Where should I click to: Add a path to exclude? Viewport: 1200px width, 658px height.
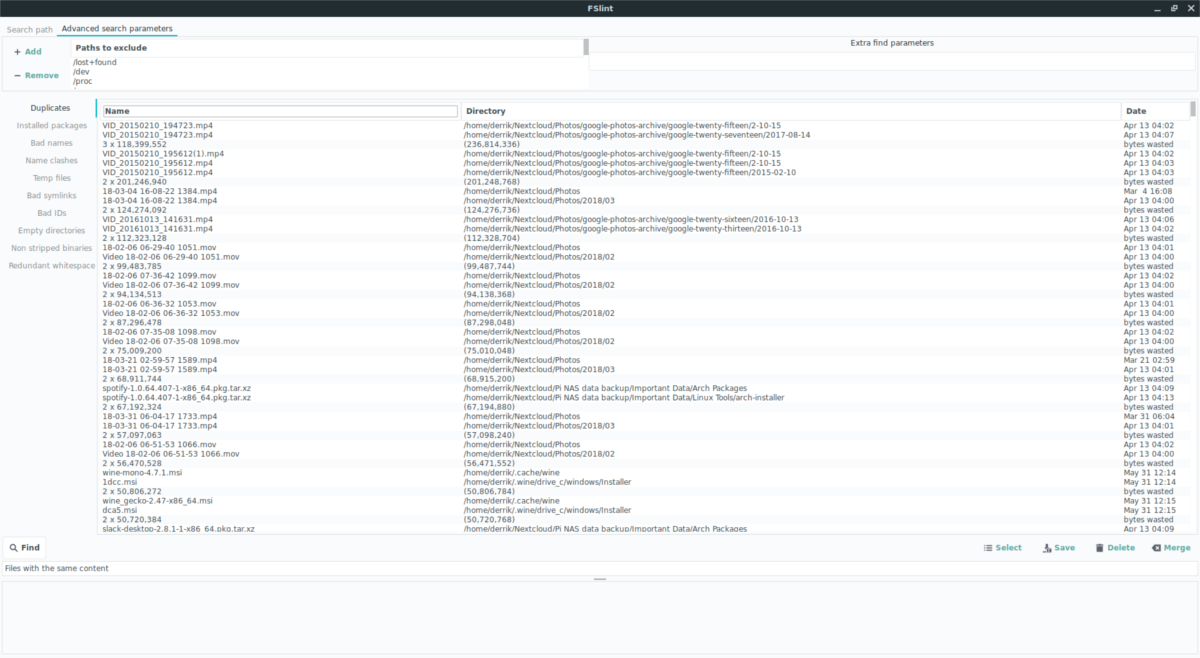(28, 52)
